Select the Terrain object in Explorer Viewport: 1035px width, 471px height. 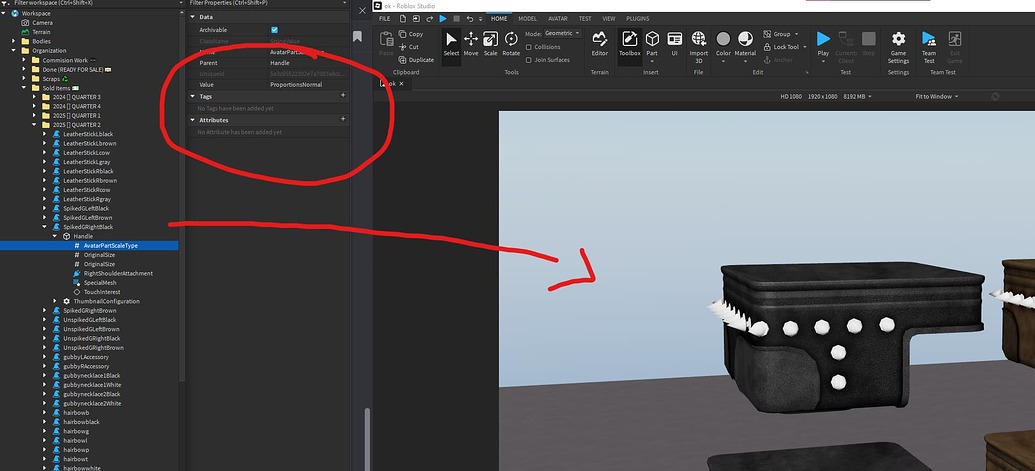41,32
